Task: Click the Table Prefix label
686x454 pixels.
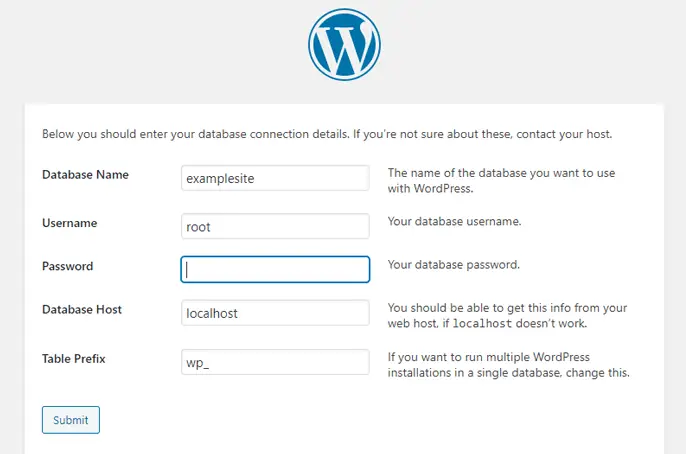Action: pos(75,357)
